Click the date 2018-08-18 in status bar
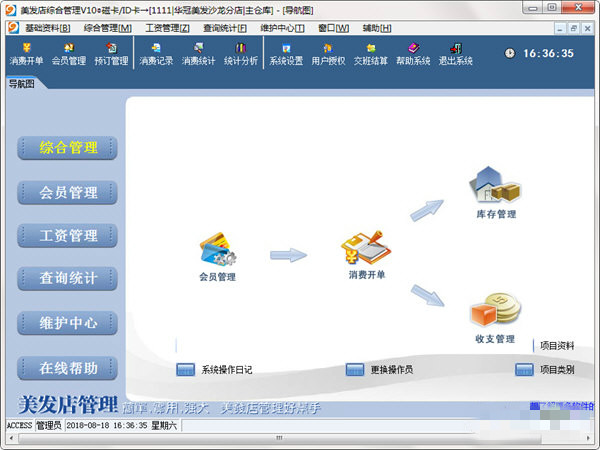Image resolution: width=600 pixels, height=450 pixels. click(88, 425)
